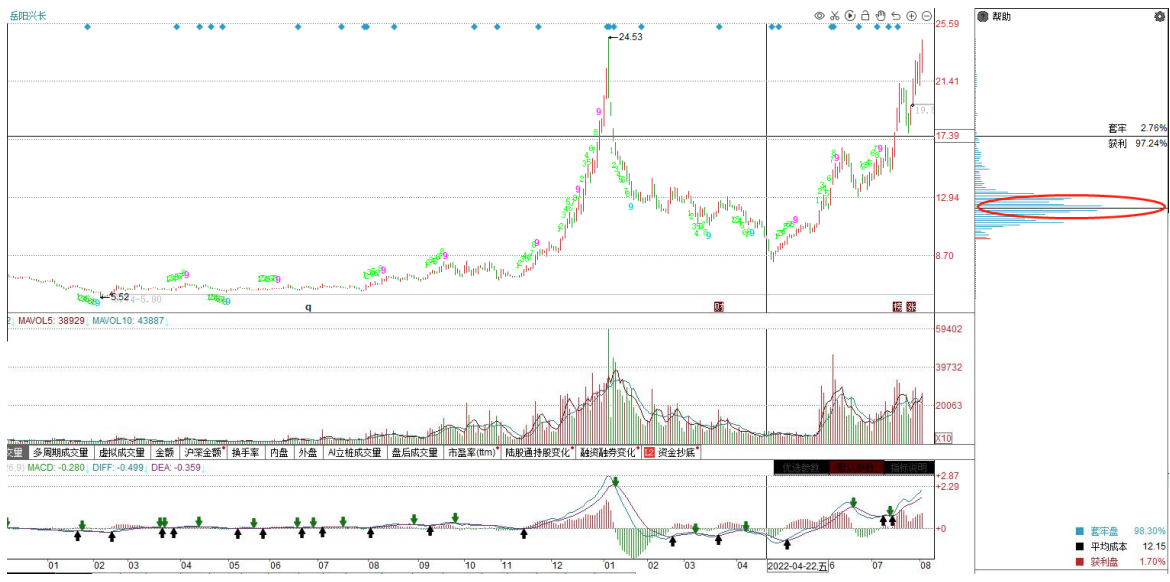Switch to the 多周期成交量 tab

(60, 452)
